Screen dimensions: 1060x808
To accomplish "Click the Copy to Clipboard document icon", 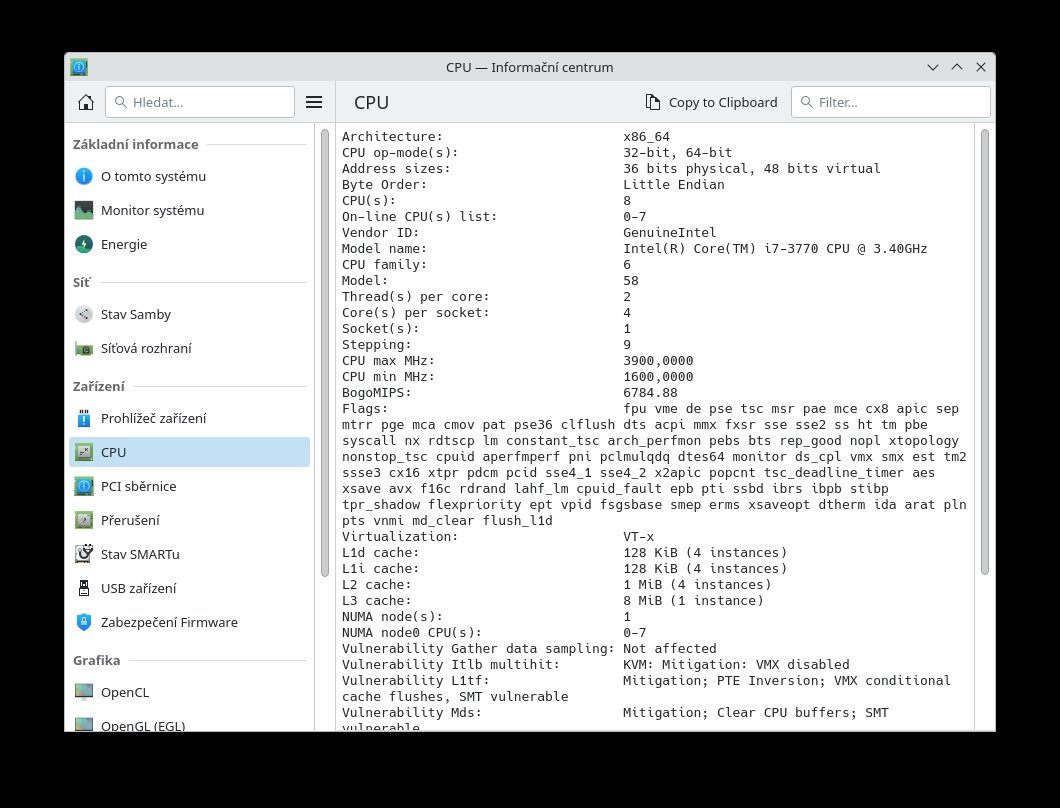I will pyautogui.click(x=652, y=102).
